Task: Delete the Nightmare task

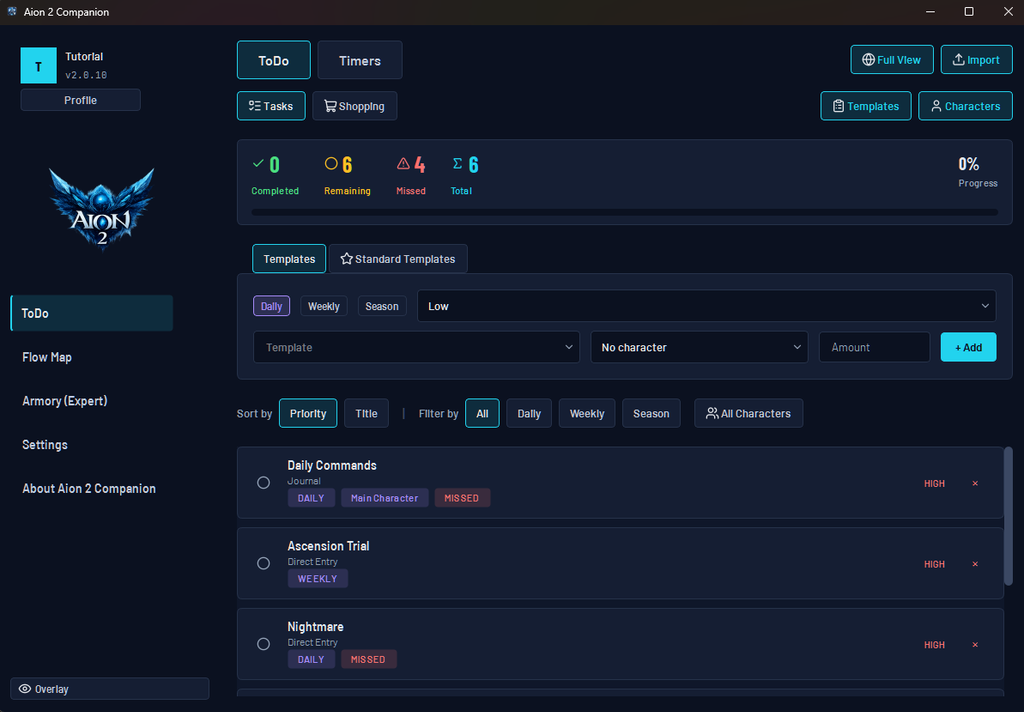Action: tap(975, 645)
